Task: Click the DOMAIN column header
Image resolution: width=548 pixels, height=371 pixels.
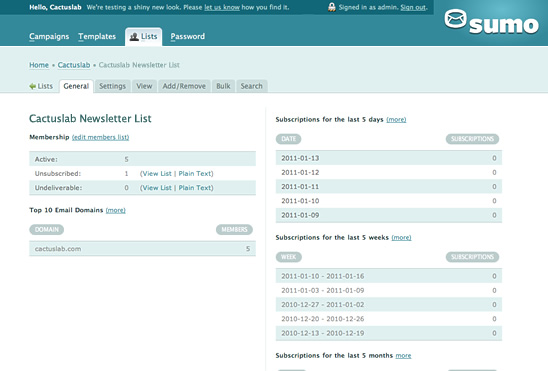Action: pyautogui.click(x=46, y=230)
